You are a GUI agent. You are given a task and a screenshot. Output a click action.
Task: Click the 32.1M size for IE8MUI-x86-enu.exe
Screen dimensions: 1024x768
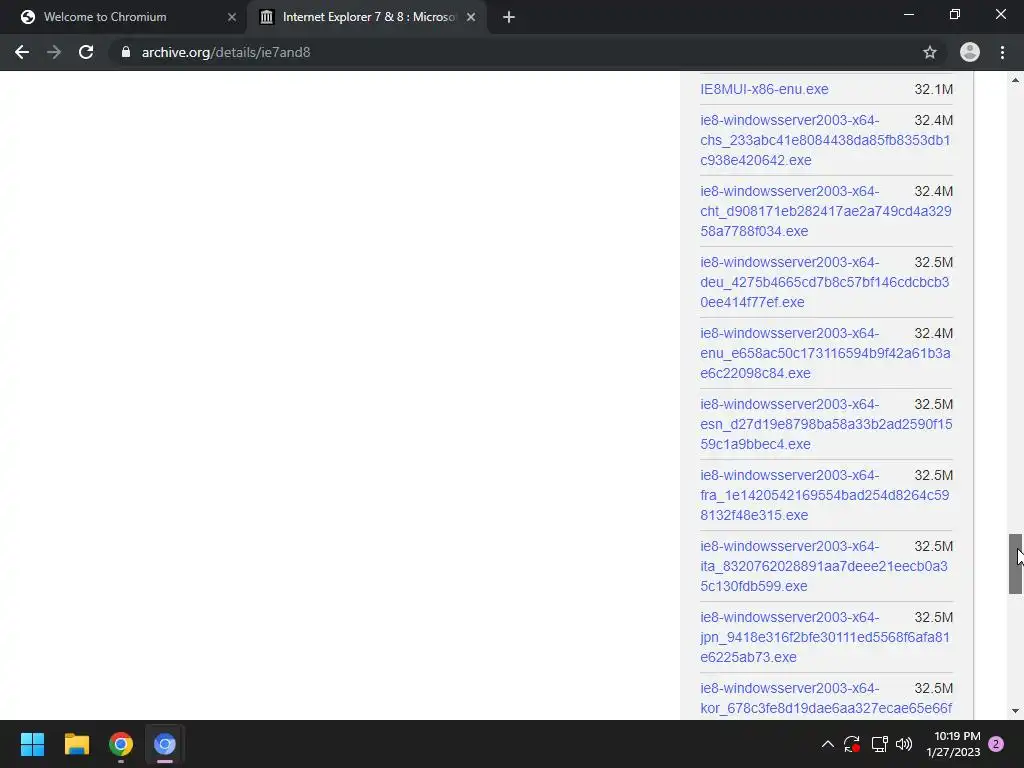coord(933,89)
